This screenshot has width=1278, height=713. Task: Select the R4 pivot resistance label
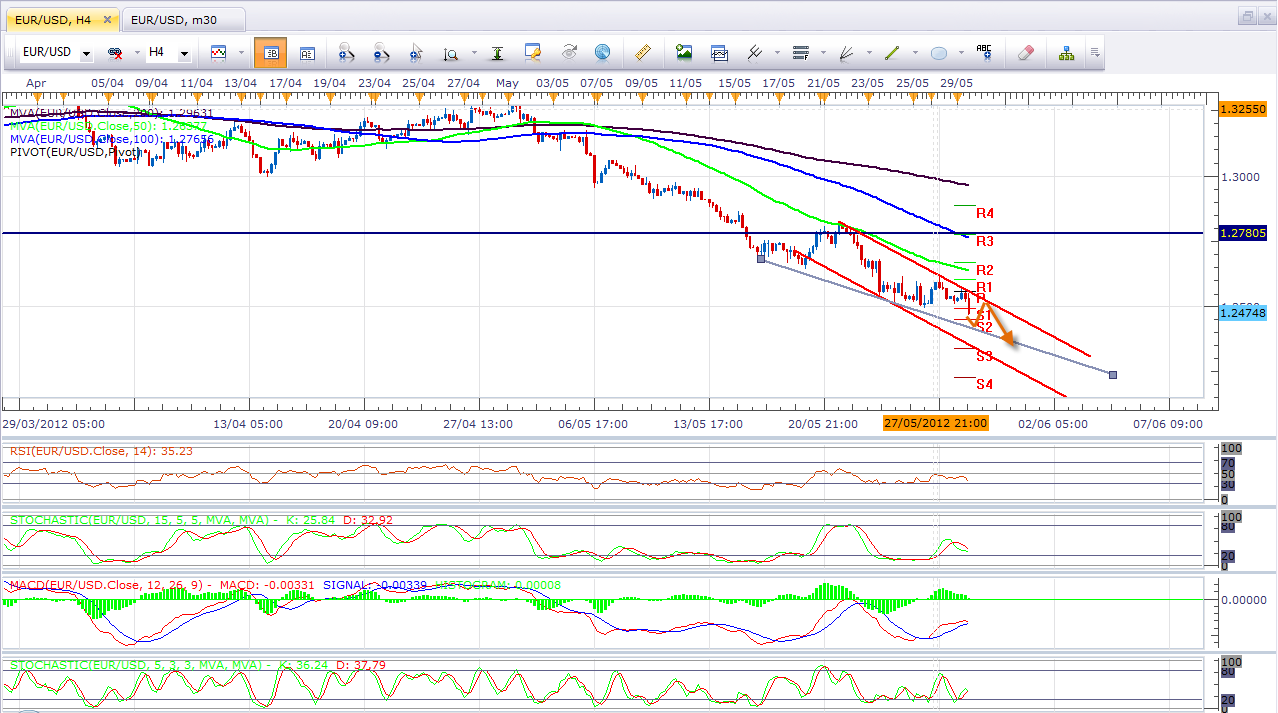[x=985, y=213]
